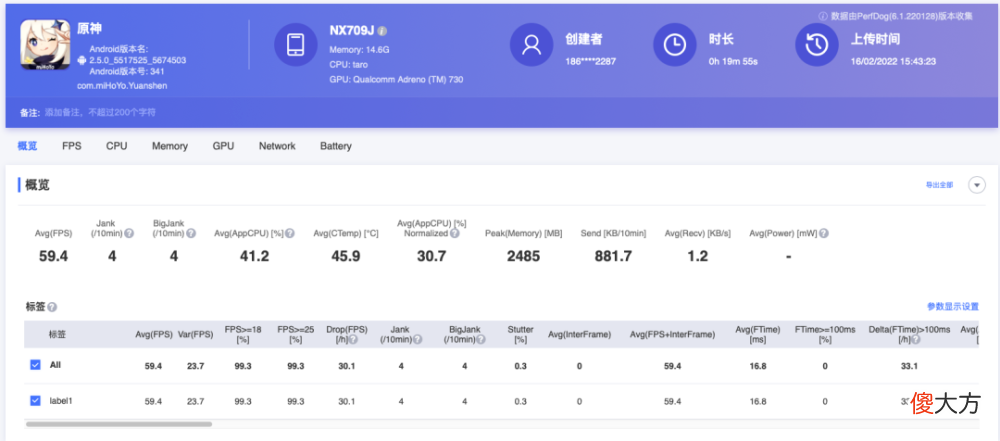Image resolution: width=1000 pixels, height=441 pixels.
Task: Click Avg(CTemp) value 45.9
Action: coord(346,257)
